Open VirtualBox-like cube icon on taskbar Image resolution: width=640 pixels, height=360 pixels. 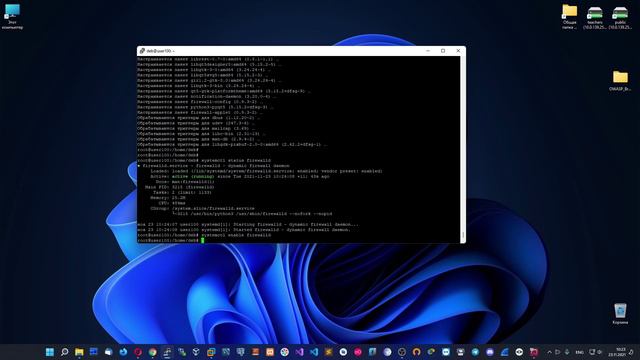click(x=196, y=352)
